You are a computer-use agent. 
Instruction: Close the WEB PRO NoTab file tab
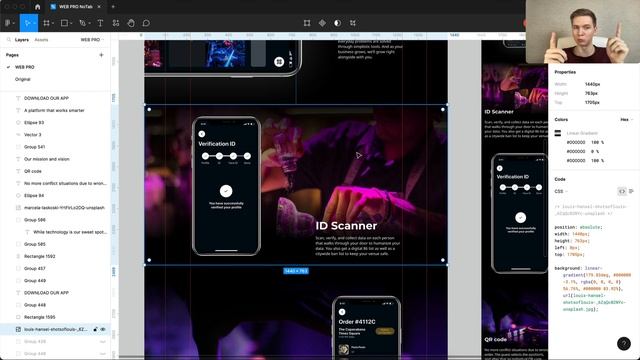(99, 7)
